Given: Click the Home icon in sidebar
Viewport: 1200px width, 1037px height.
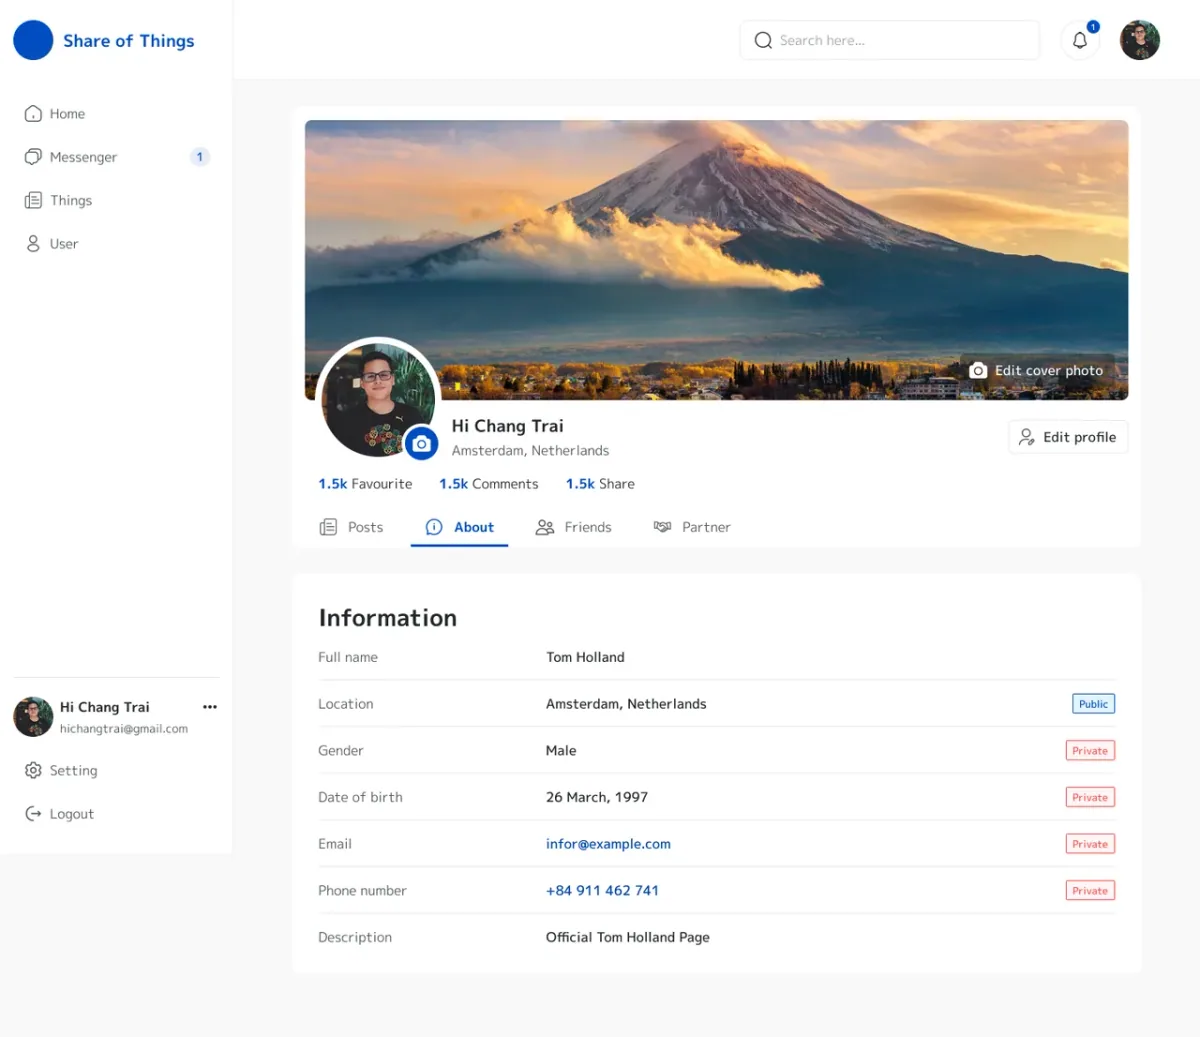Looking at the screenshot, I should (x=33, y=114).
